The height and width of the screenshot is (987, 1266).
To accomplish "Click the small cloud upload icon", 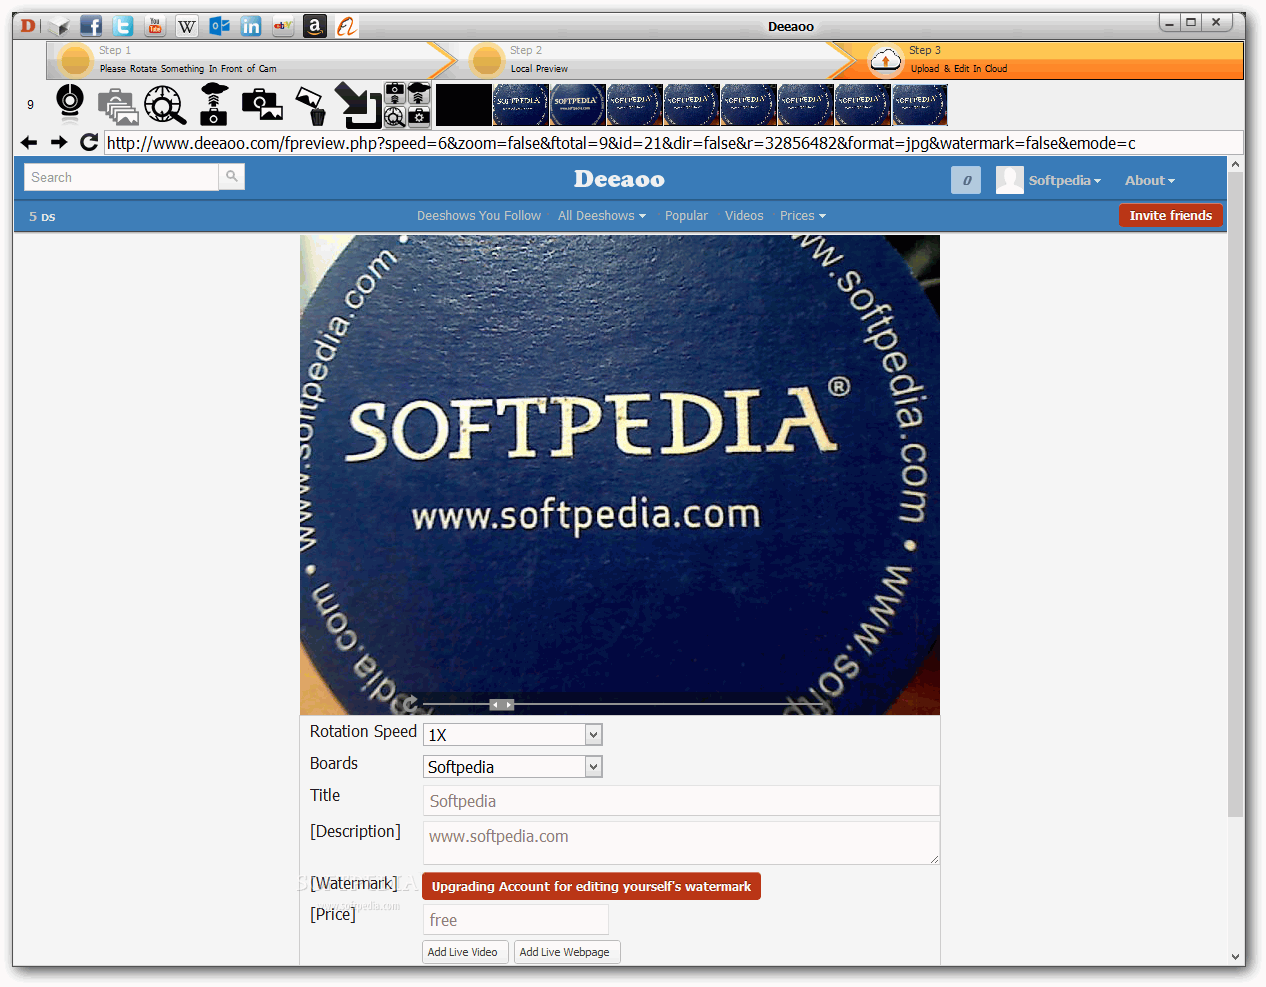I will tap(419, 94).
